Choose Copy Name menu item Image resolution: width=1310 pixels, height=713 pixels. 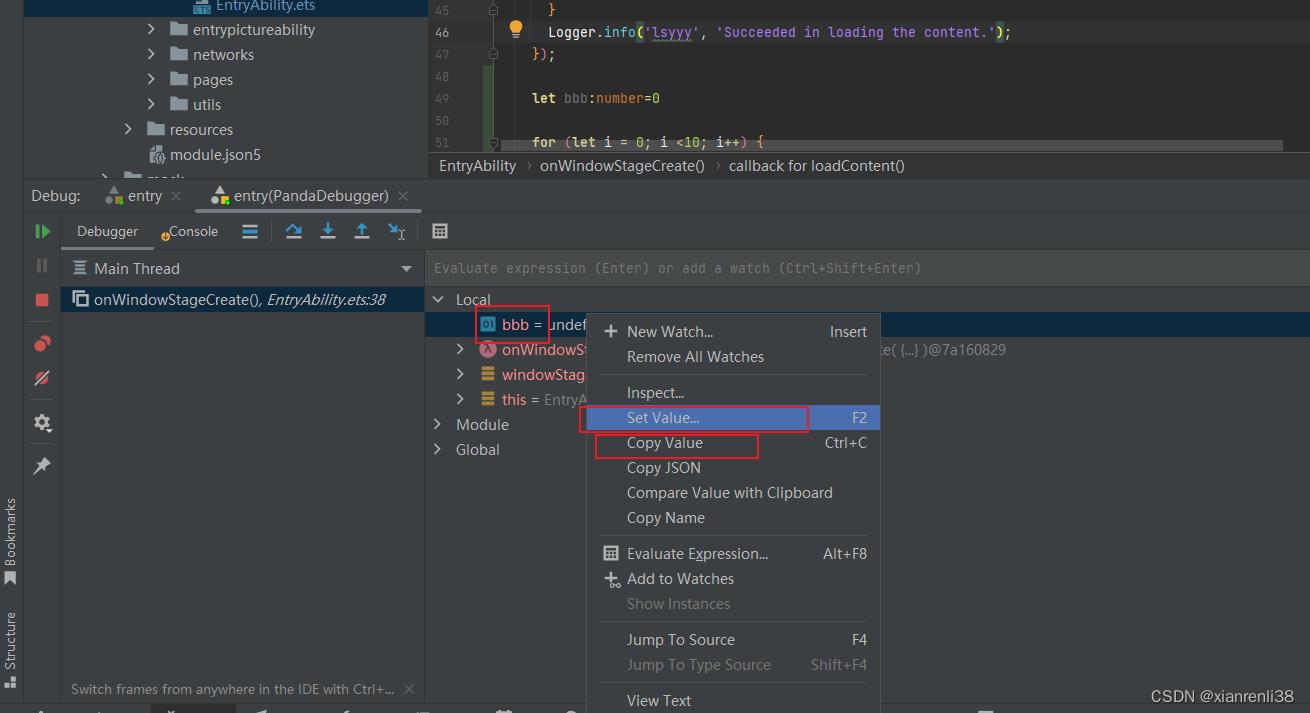pos(733,518)
